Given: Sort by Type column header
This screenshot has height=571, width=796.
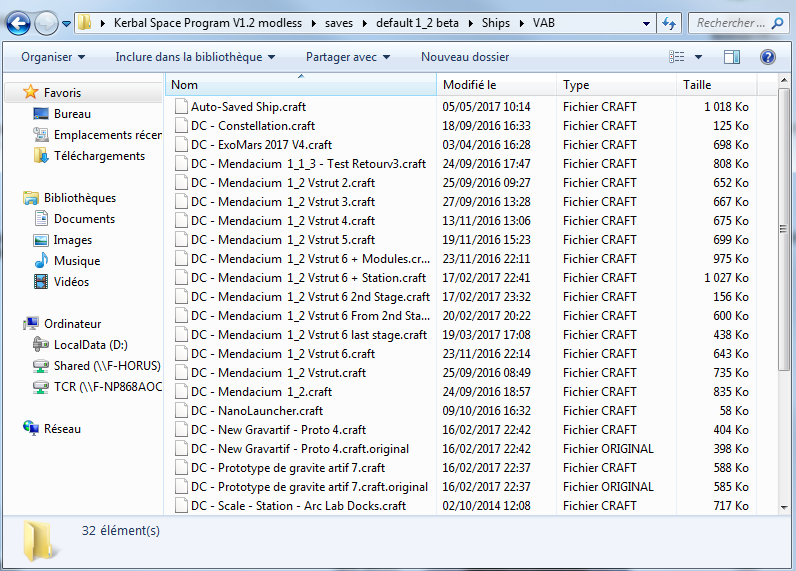Looking at the screenshot, I should (616, 85).
